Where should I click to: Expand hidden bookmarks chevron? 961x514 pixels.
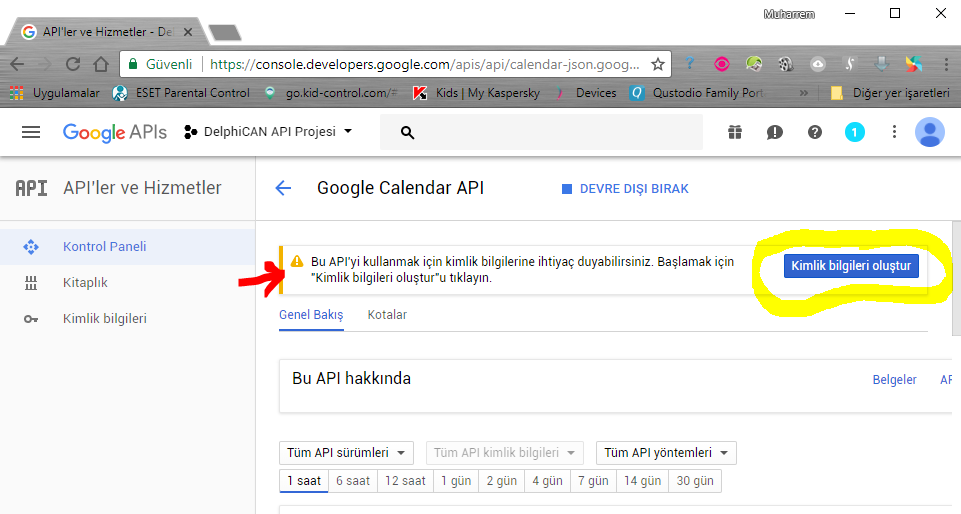(x=803, y=93)
